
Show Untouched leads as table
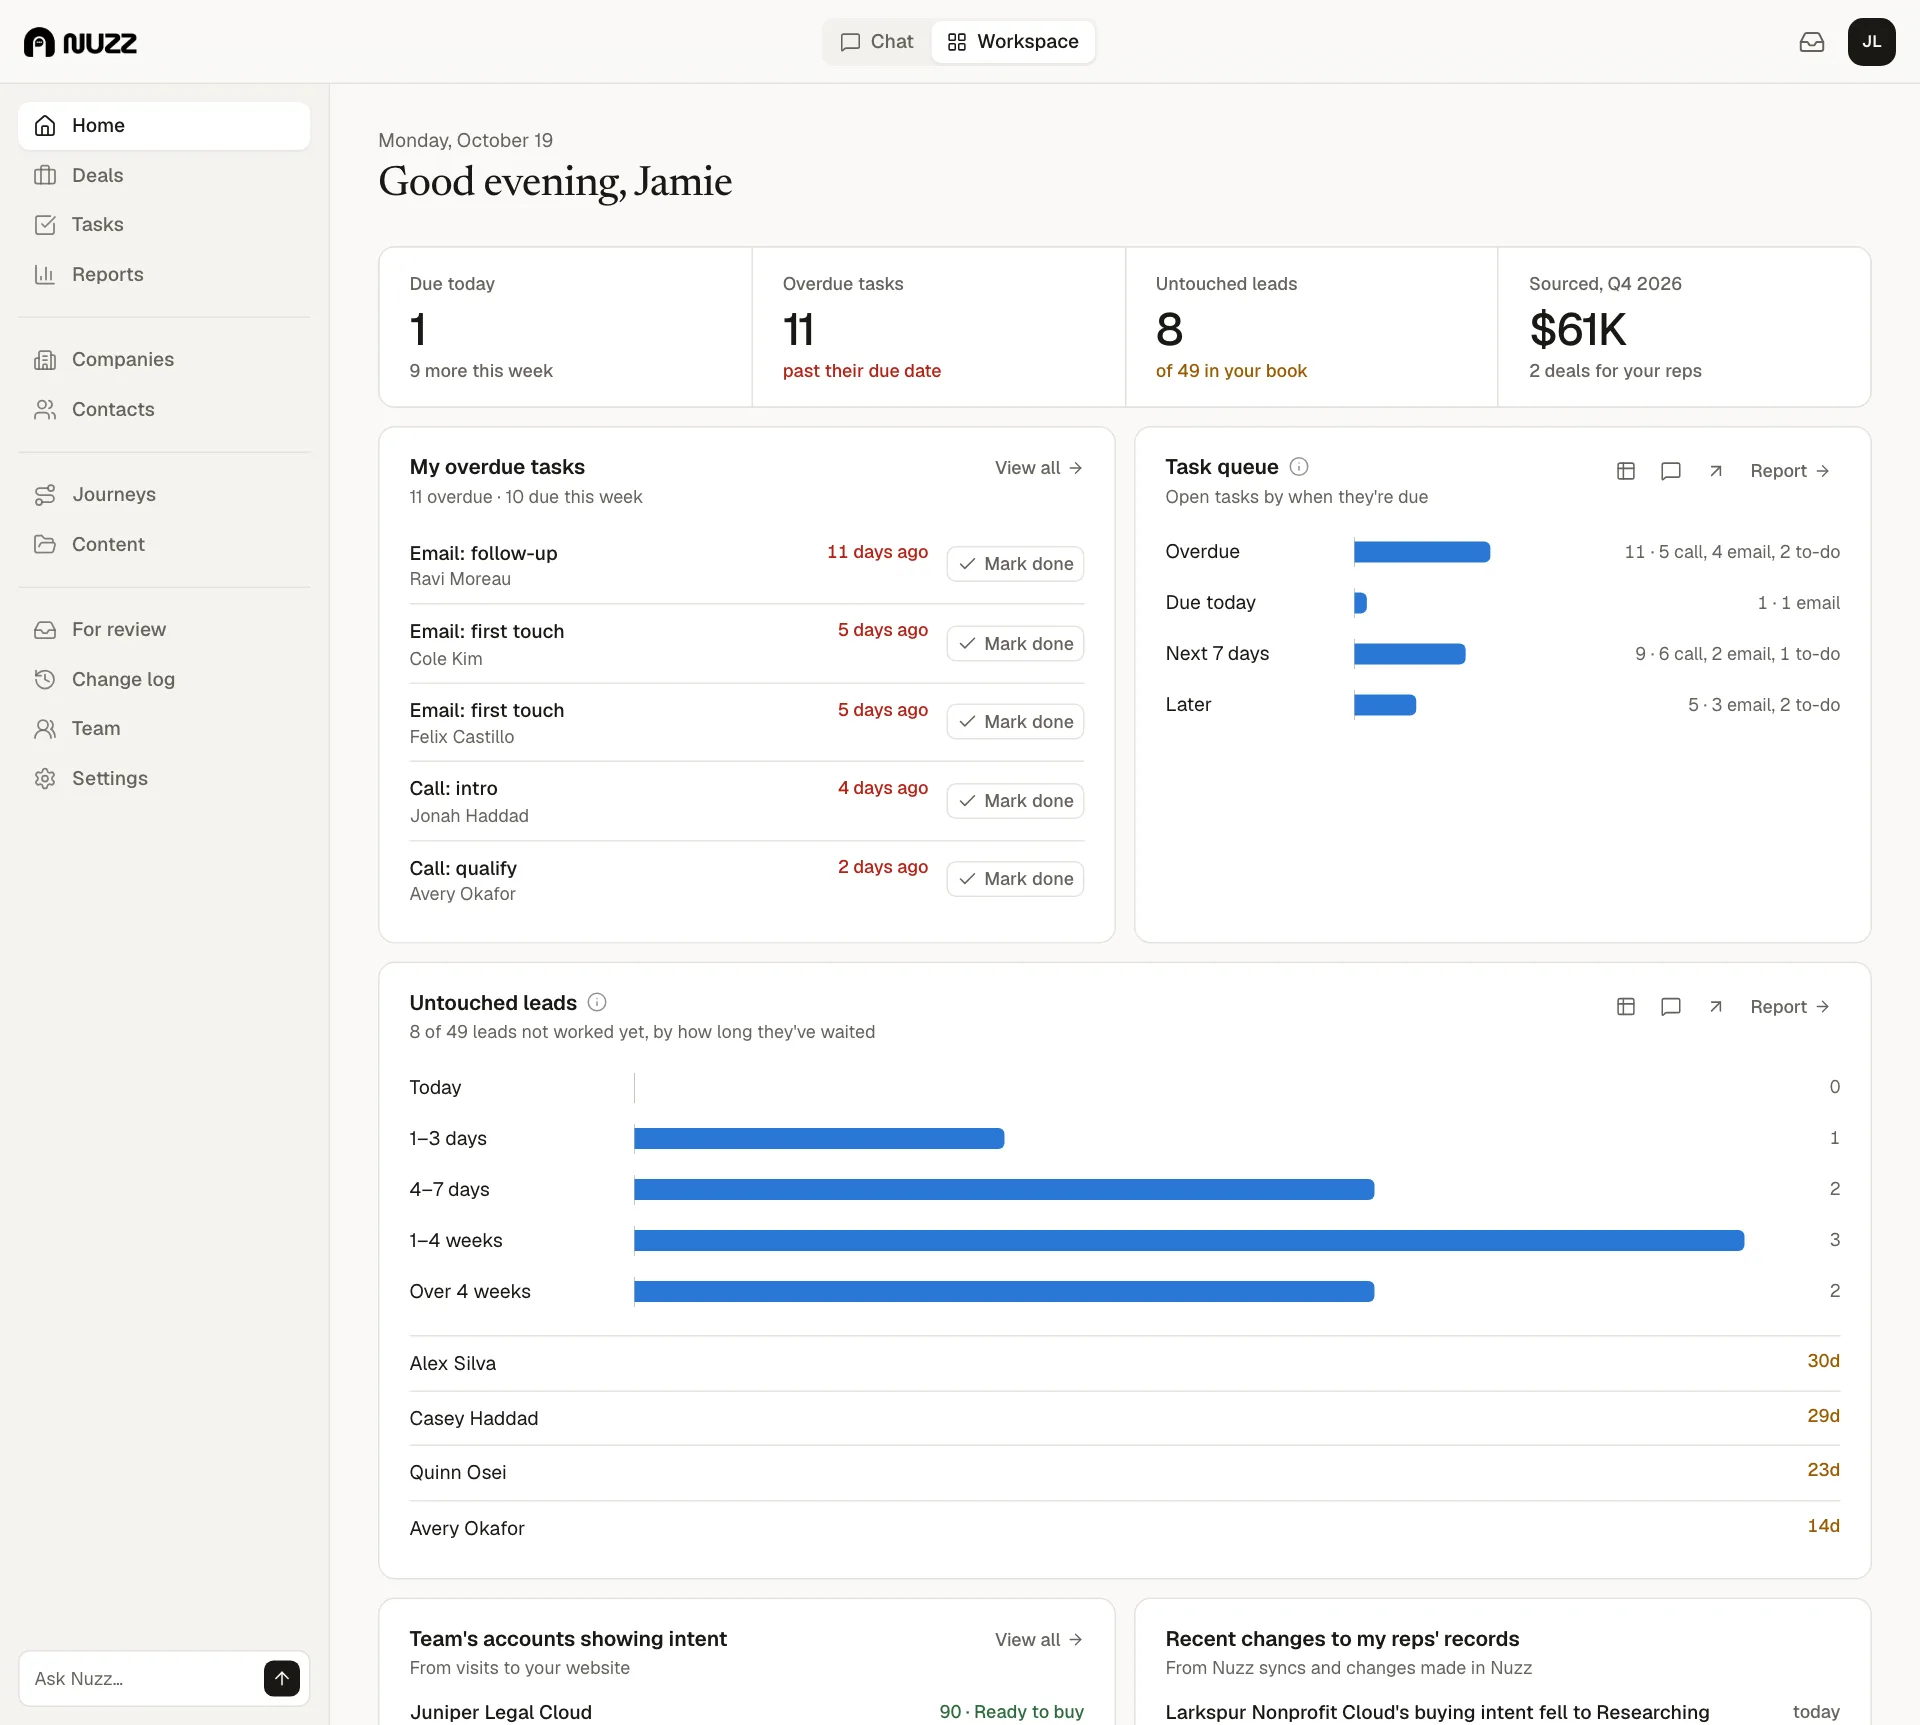pos(1626,1007)
